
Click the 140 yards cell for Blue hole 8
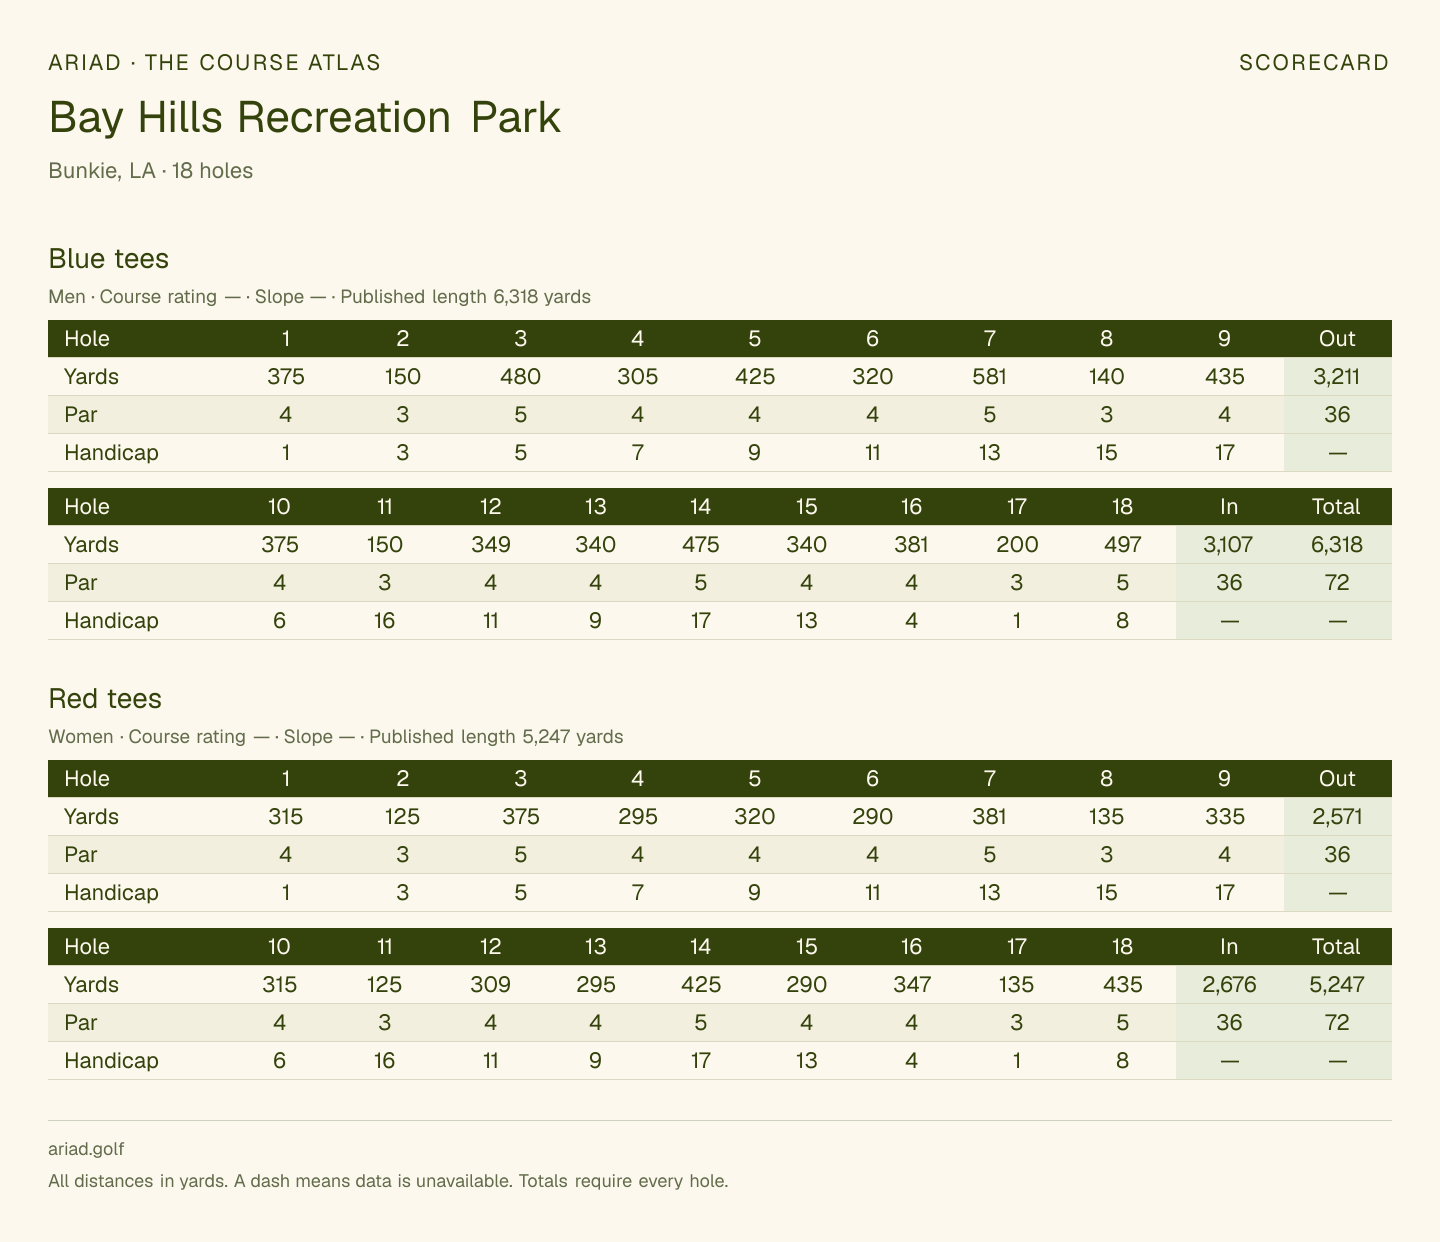tap(1106, 377)
